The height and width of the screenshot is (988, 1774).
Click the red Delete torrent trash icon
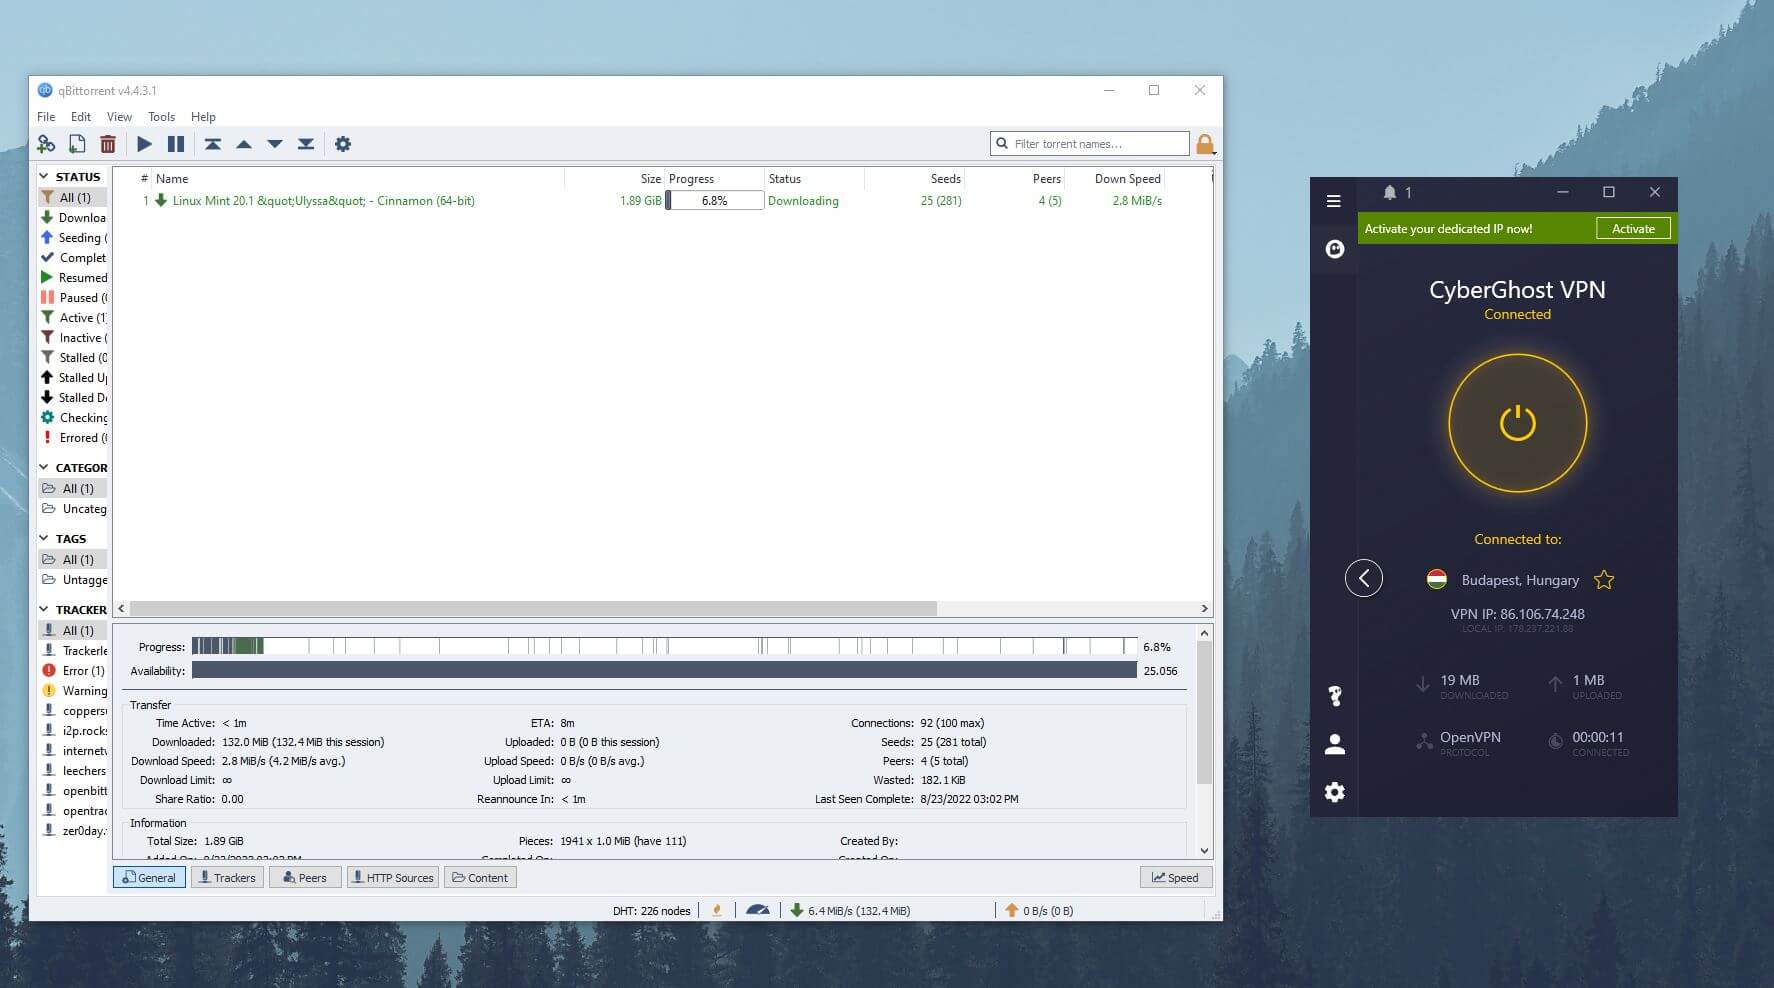point(108,144)
